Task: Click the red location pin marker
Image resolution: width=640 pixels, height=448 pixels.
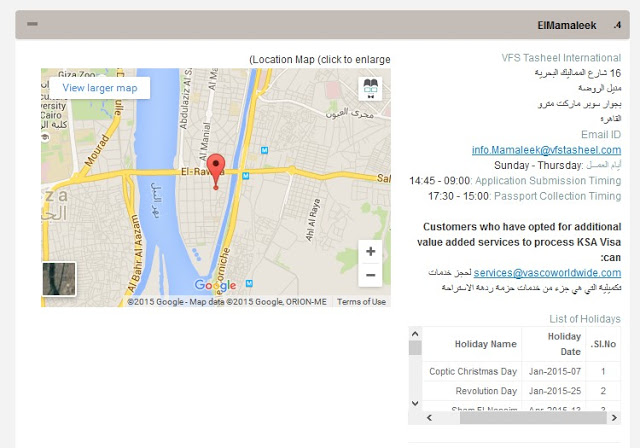Action: click(216, 171)
